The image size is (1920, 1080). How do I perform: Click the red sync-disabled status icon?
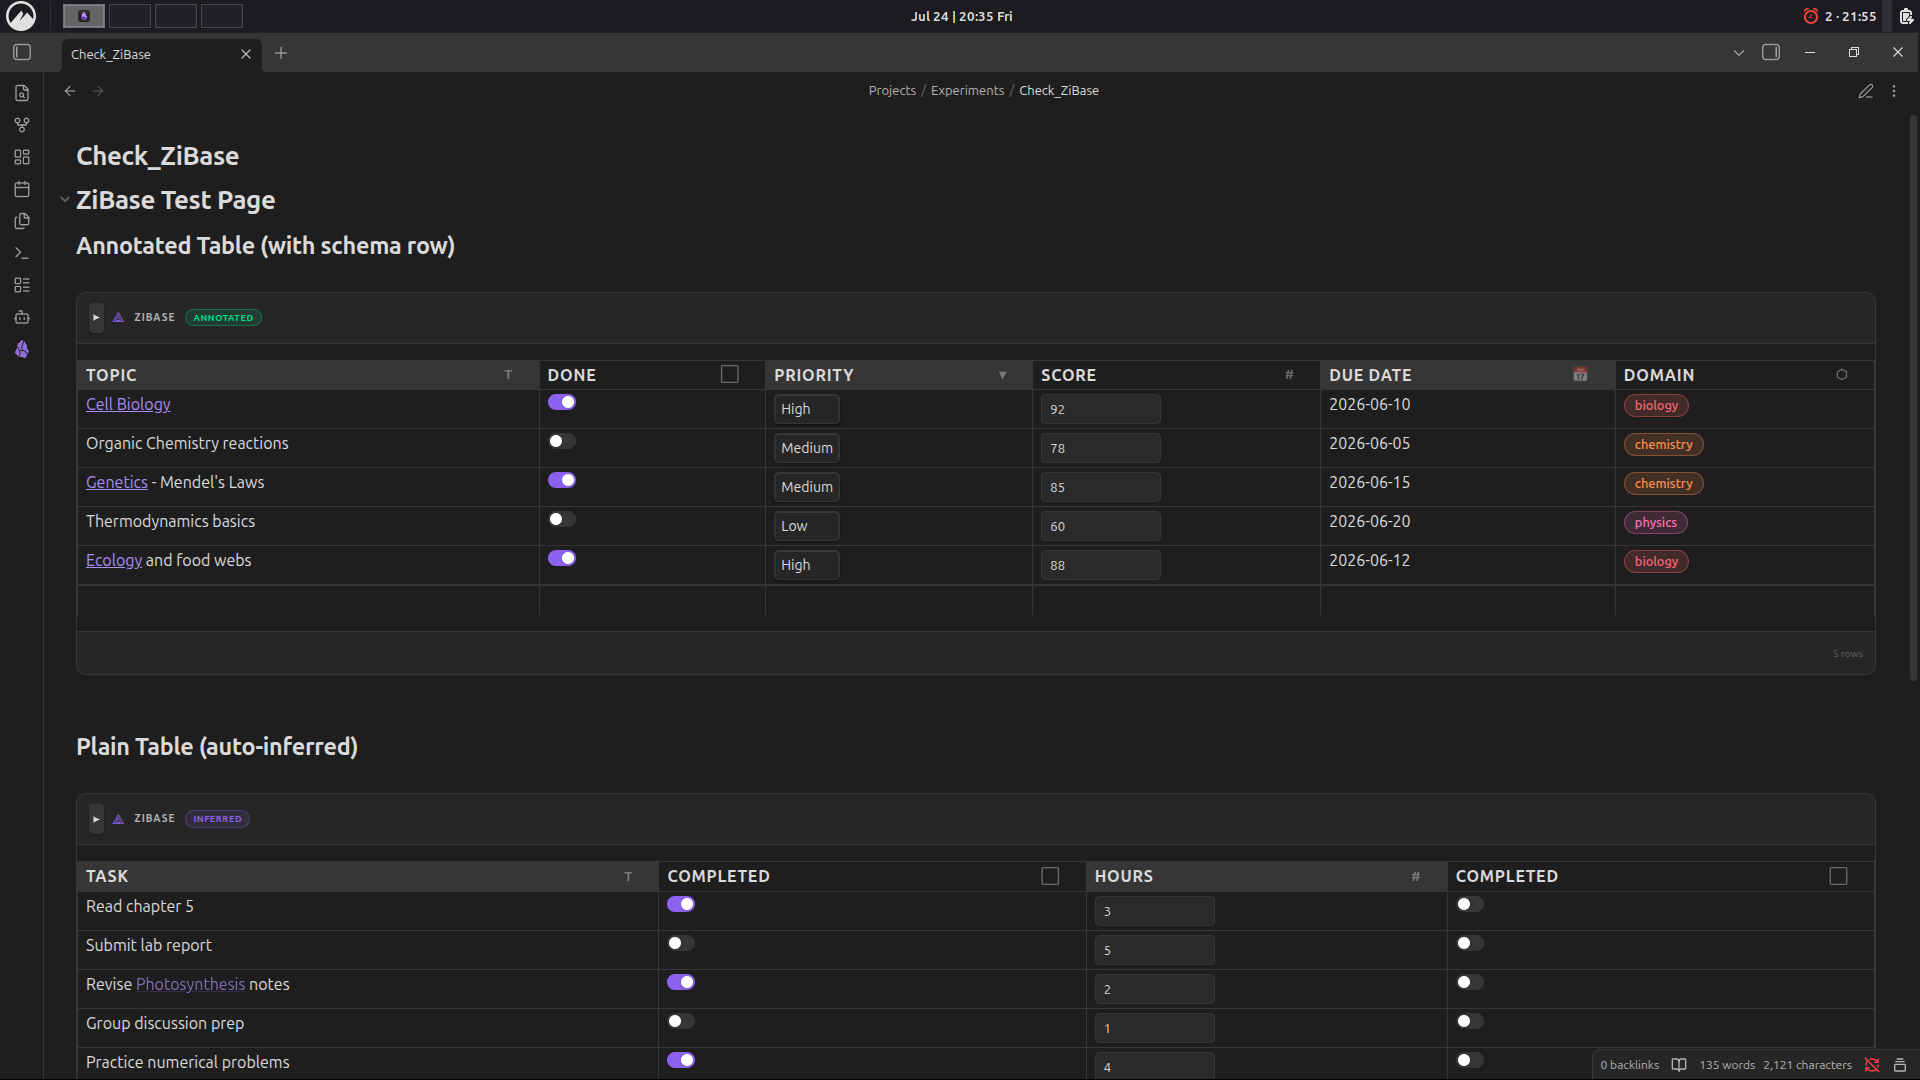pyautogui.click(x=1872, y=1065)
